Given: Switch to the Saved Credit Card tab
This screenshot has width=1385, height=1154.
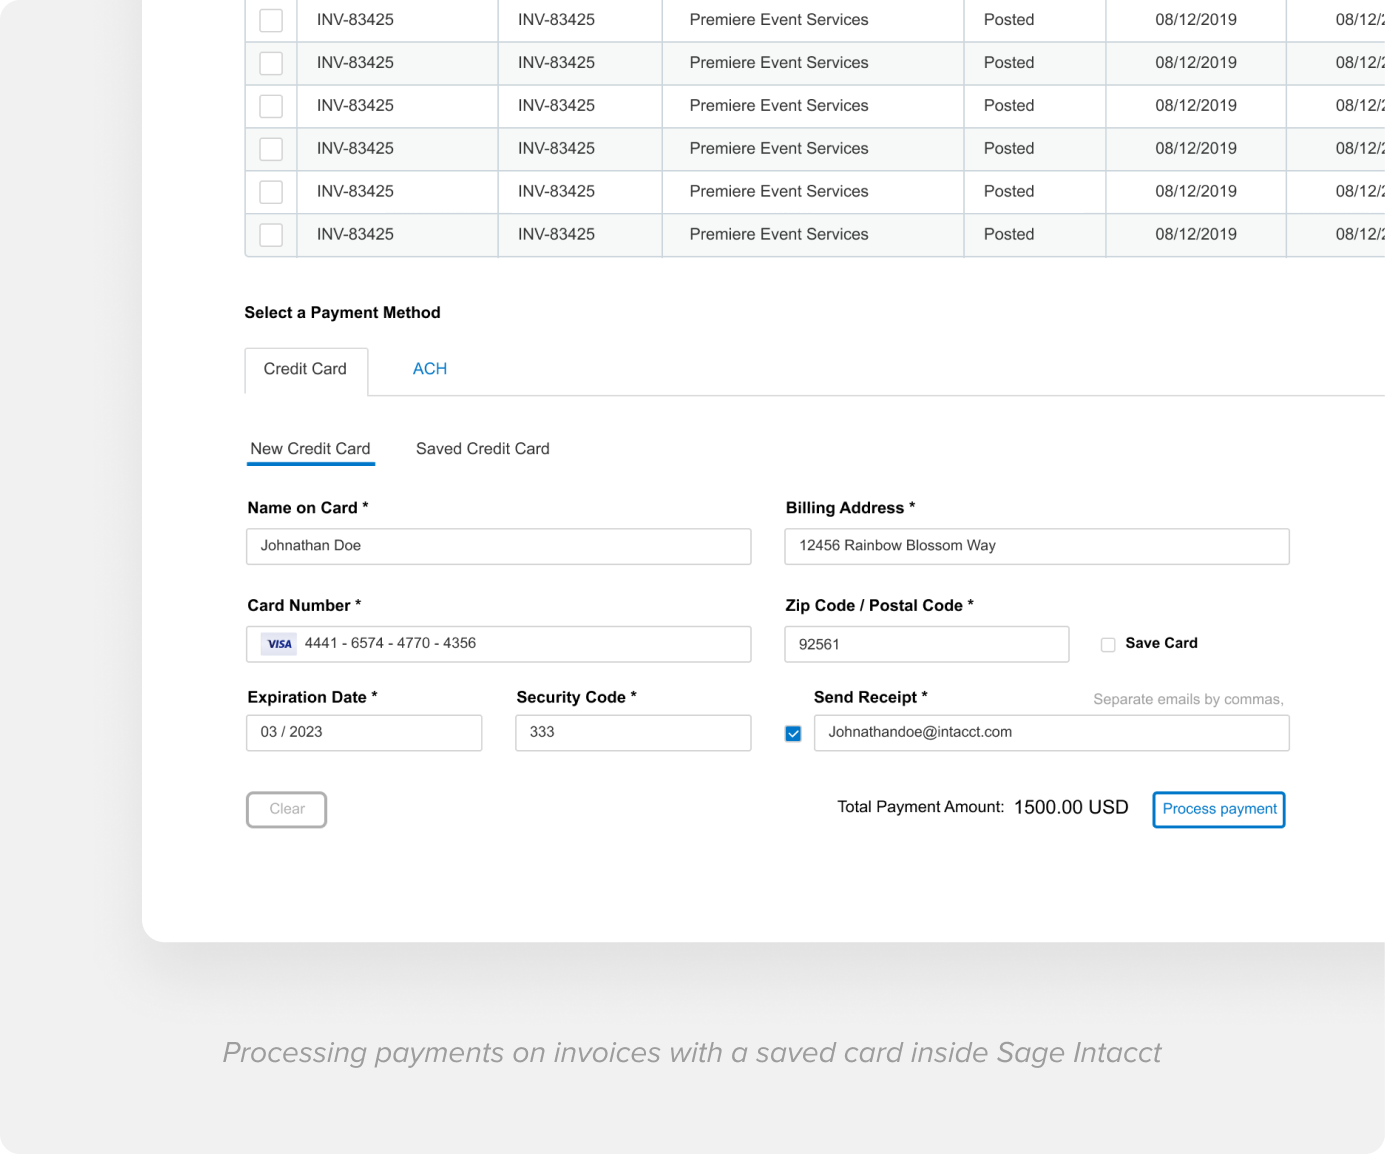Looking at the screenshot, I should click(482, 449).
